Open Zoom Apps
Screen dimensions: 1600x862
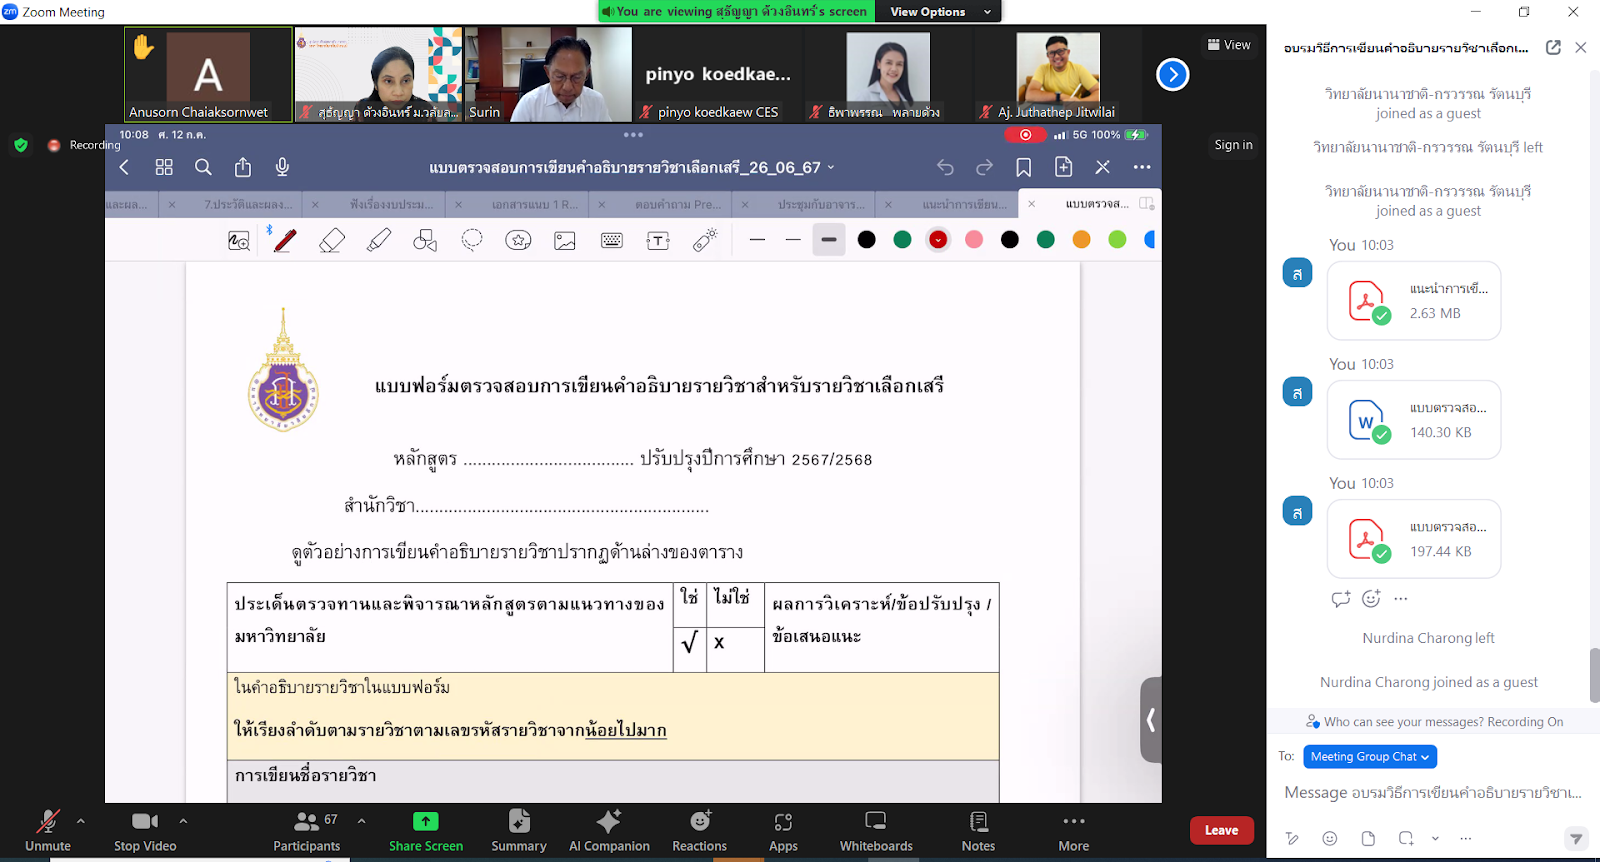click(783, 830)
